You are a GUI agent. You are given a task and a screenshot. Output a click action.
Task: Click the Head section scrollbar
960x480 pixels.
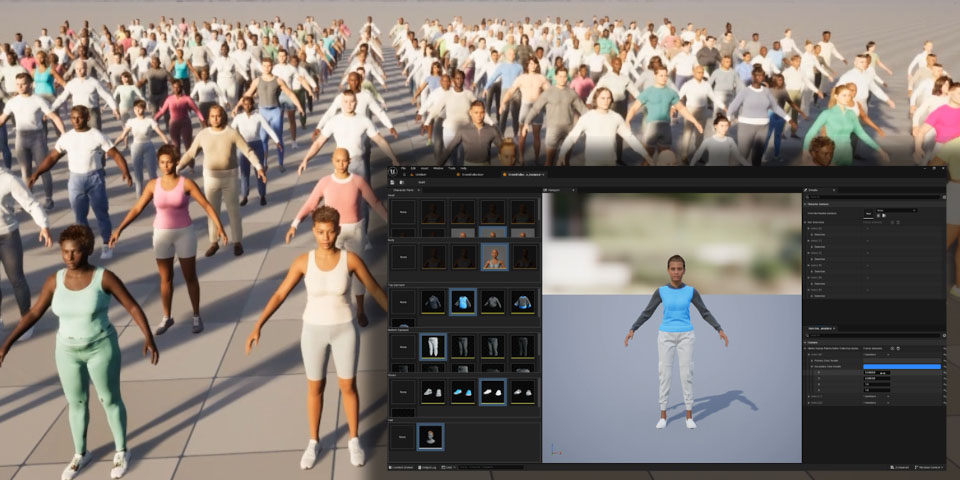pos(539,209)
